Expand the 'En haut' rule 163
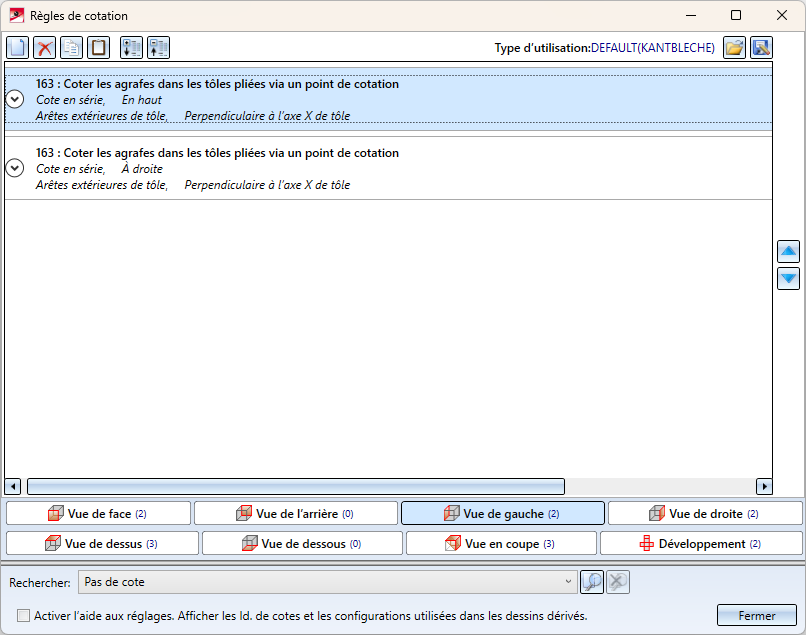Image resolution: width=806 pixels, height=635 pixels. [15, 99]
